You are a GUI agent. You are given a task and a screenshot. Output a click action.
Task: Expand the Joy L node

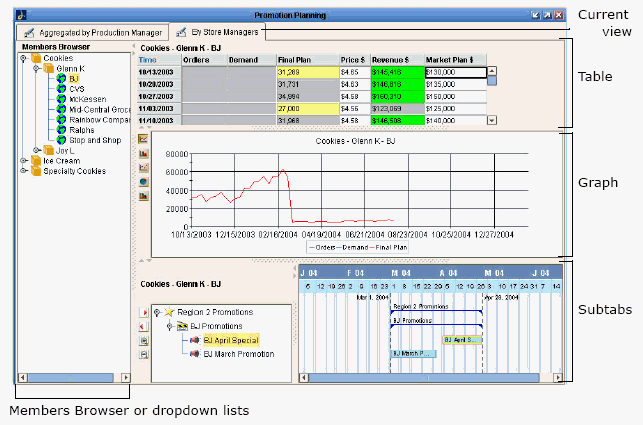(x=36, y=151)
